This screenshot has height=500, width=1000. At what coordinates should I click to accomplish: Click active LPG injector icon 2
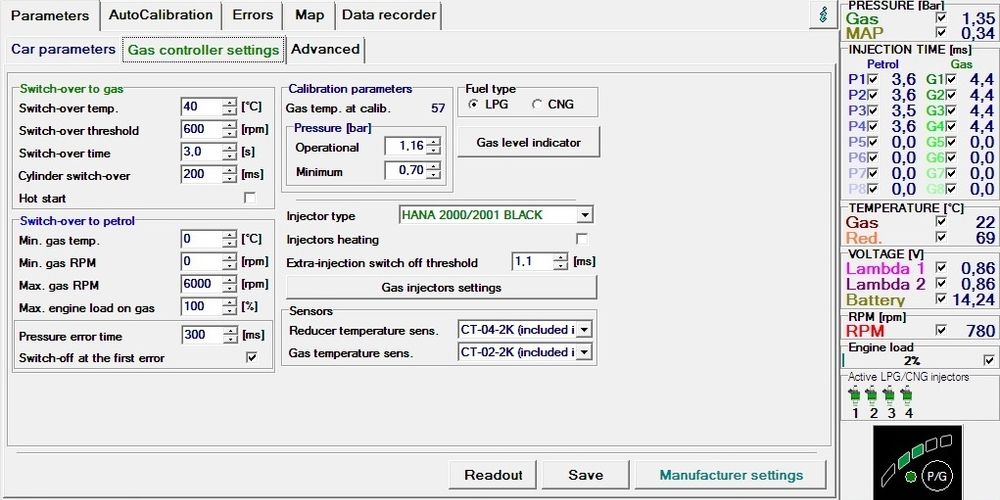click(872, 397)
